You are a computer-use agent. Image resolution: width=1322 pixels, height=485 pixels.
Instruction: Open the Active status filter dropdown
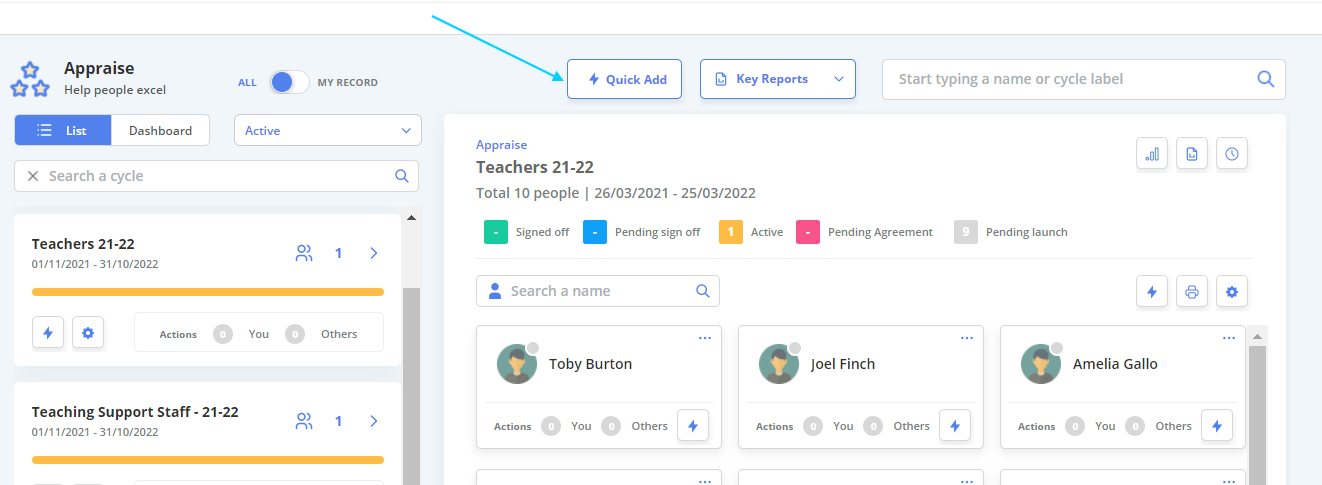(x=328, y=130)
